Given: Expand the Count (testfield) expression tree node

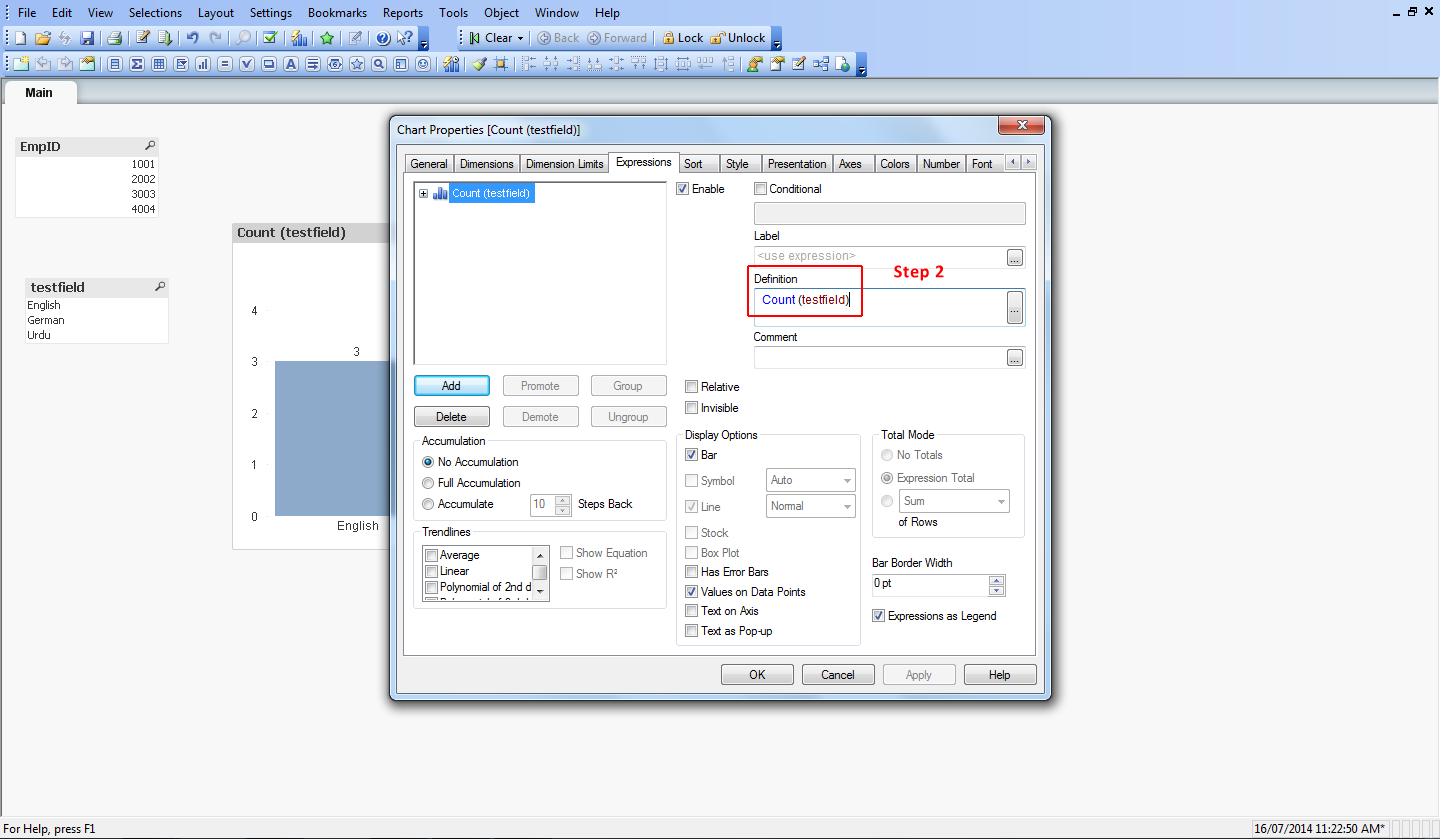Looking at the screenshot, I should pyautogui.click(x=424, y=194).
